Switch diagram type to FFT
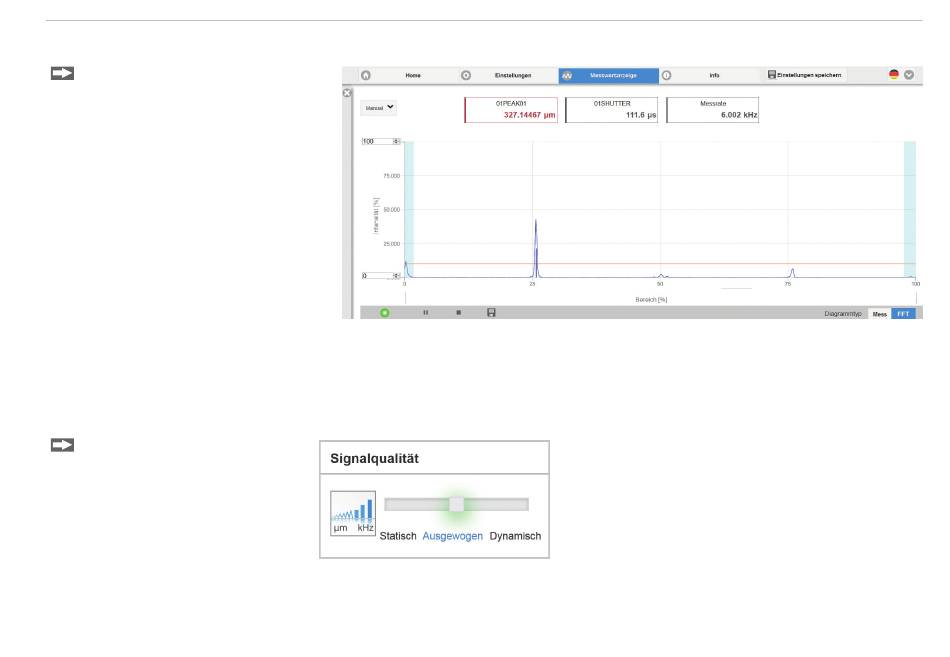 903,313
